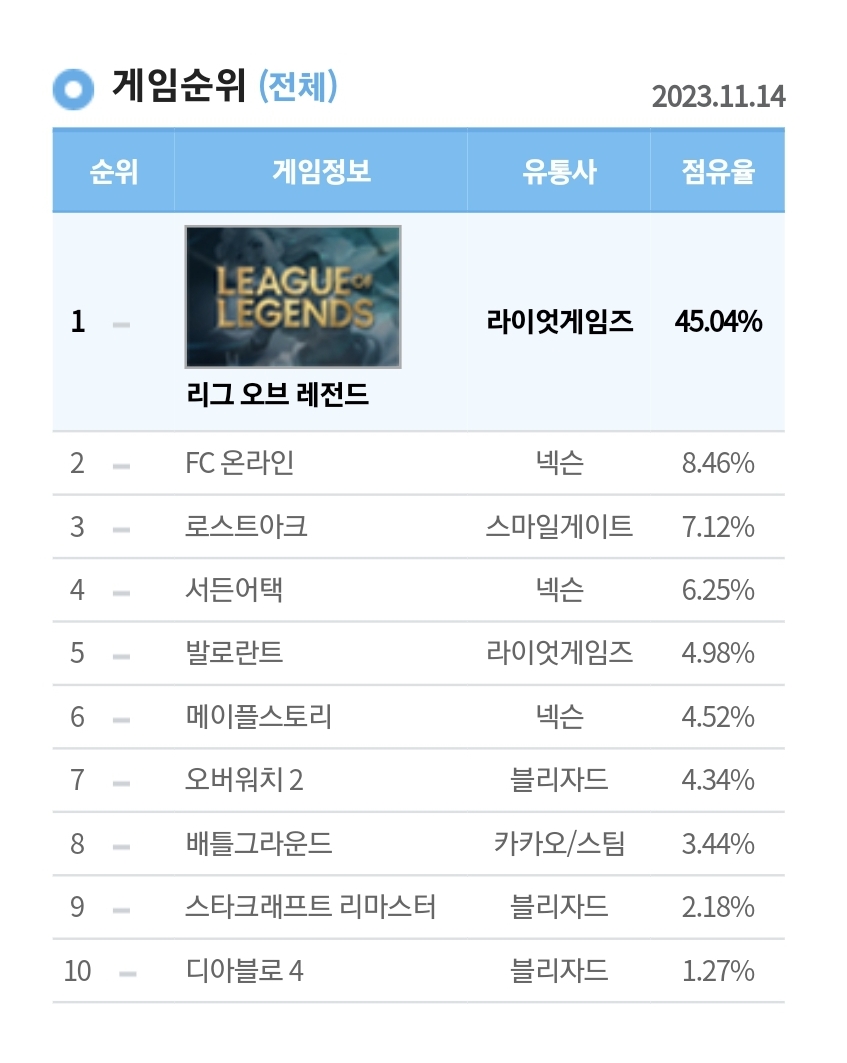Screen dimensions: 847x1063
Task: Open the 디아블로 4 game entry
Action: coord(244,970)
